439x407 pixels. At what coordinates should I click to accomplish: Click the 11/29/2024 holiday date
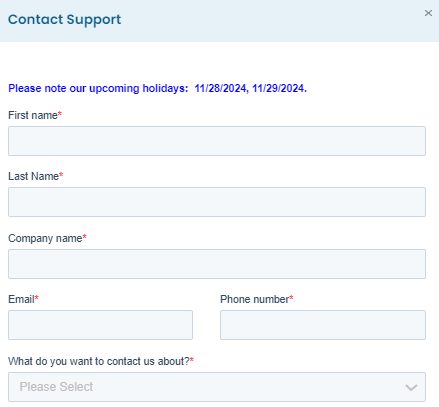coord(278,88)
